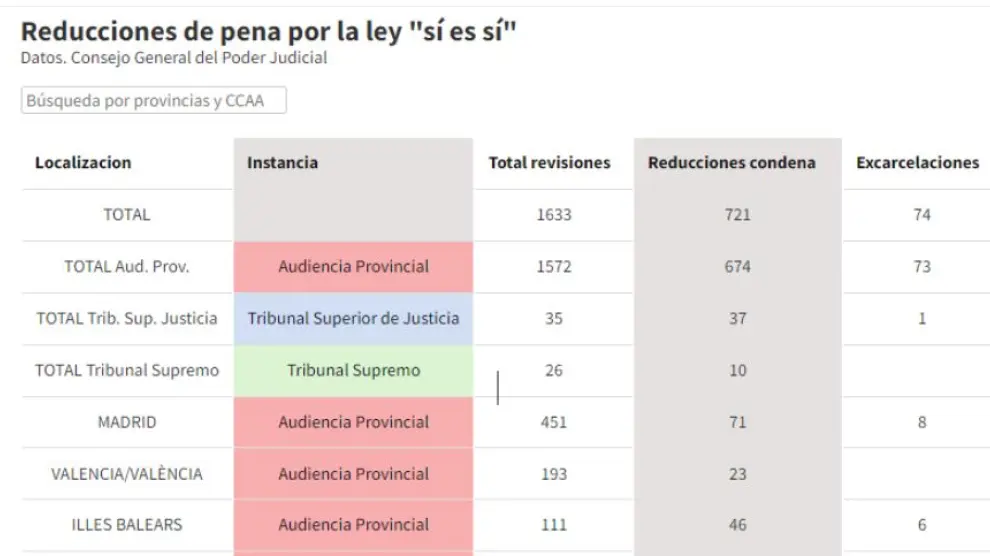
Task: Select the 73 excarcelaciones value
Action: 921,267
